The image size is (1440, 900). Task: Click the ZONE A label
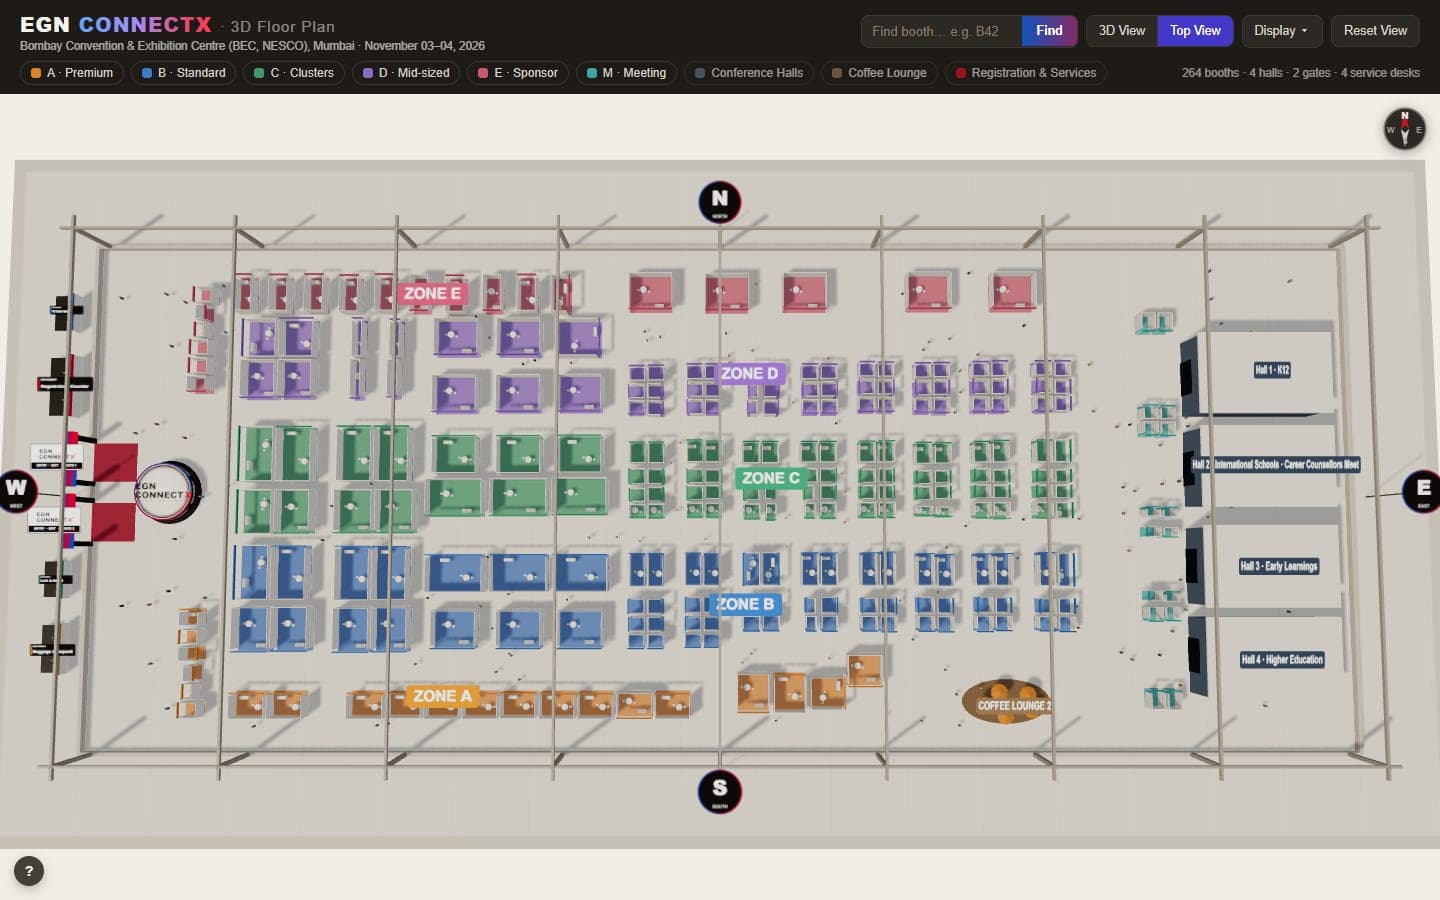point(441,696)
